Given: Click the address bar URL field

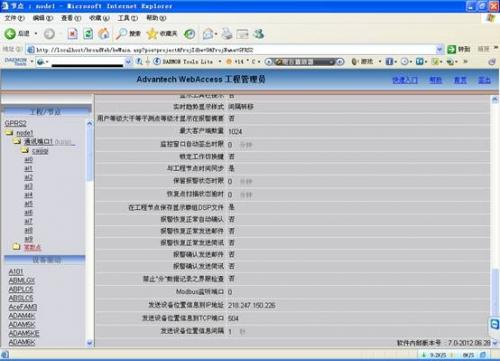Looking at the screenshot, I should pyautogui.click(x=232, y=50).
